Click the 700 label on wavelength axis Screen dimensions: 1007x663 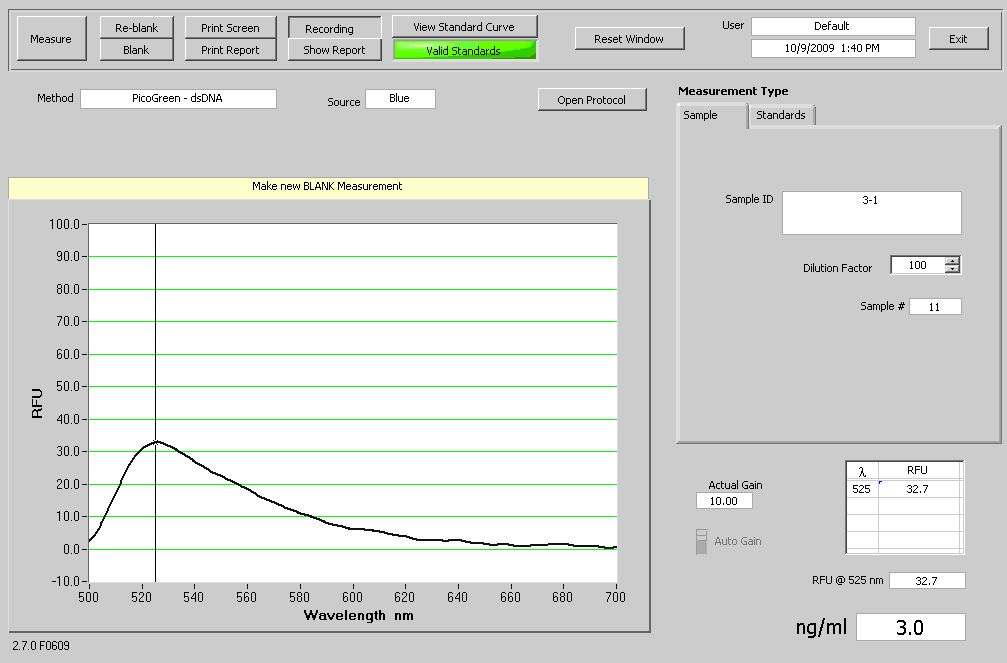pyautogui.click(x=615, y=597)
